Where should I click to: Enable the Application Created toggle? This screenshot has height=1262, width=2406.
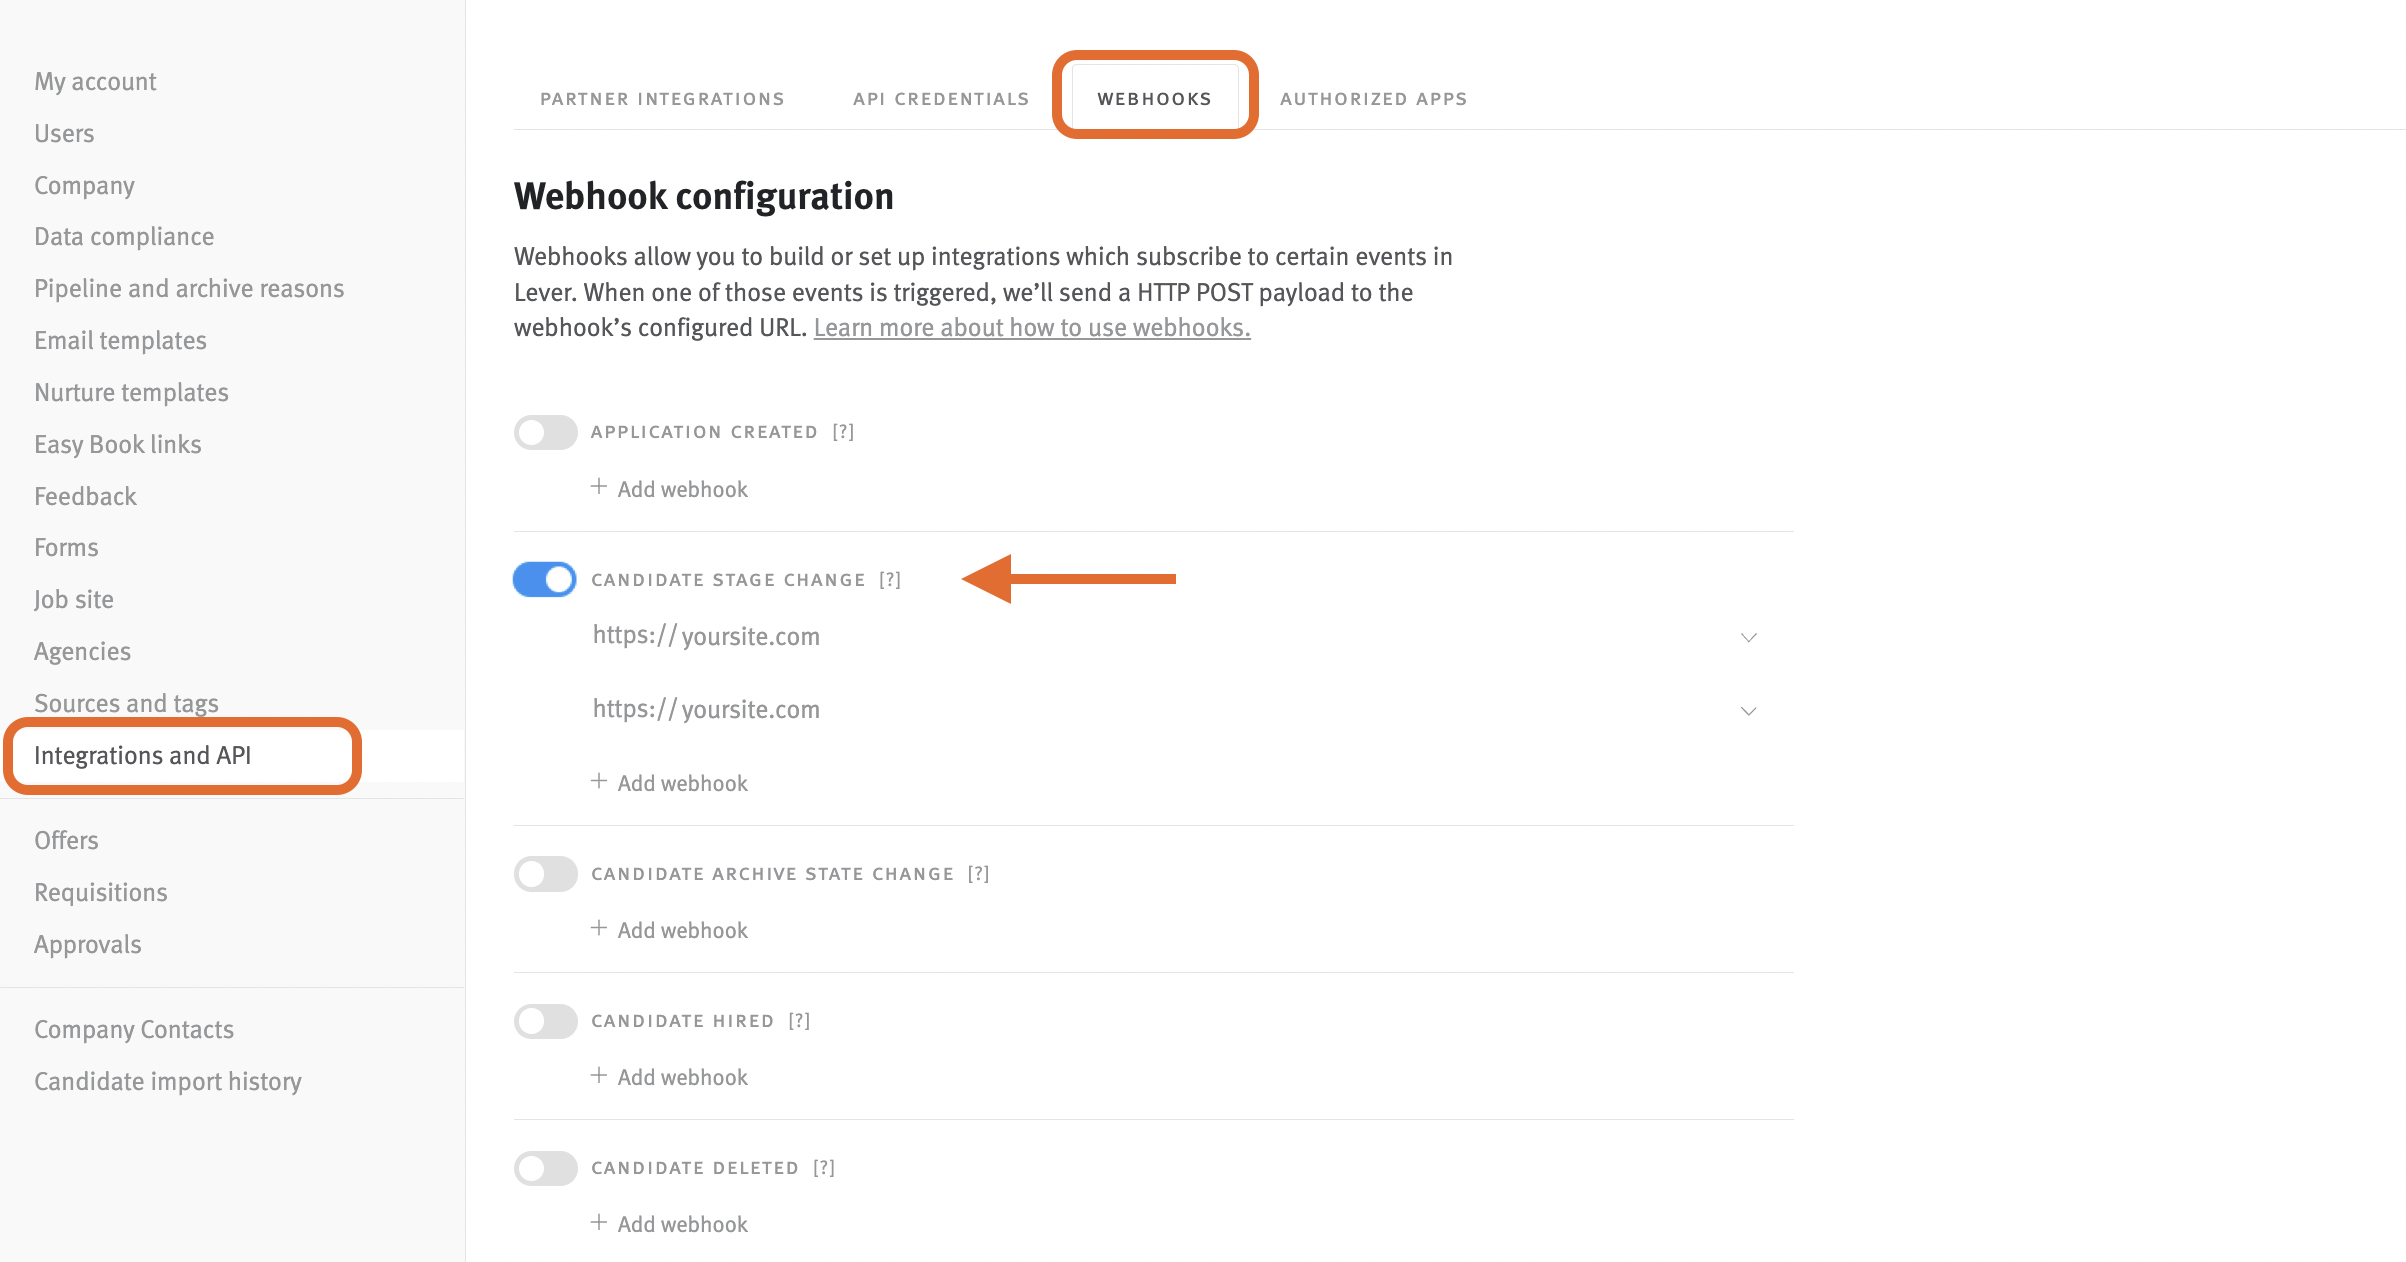(545, 432)
